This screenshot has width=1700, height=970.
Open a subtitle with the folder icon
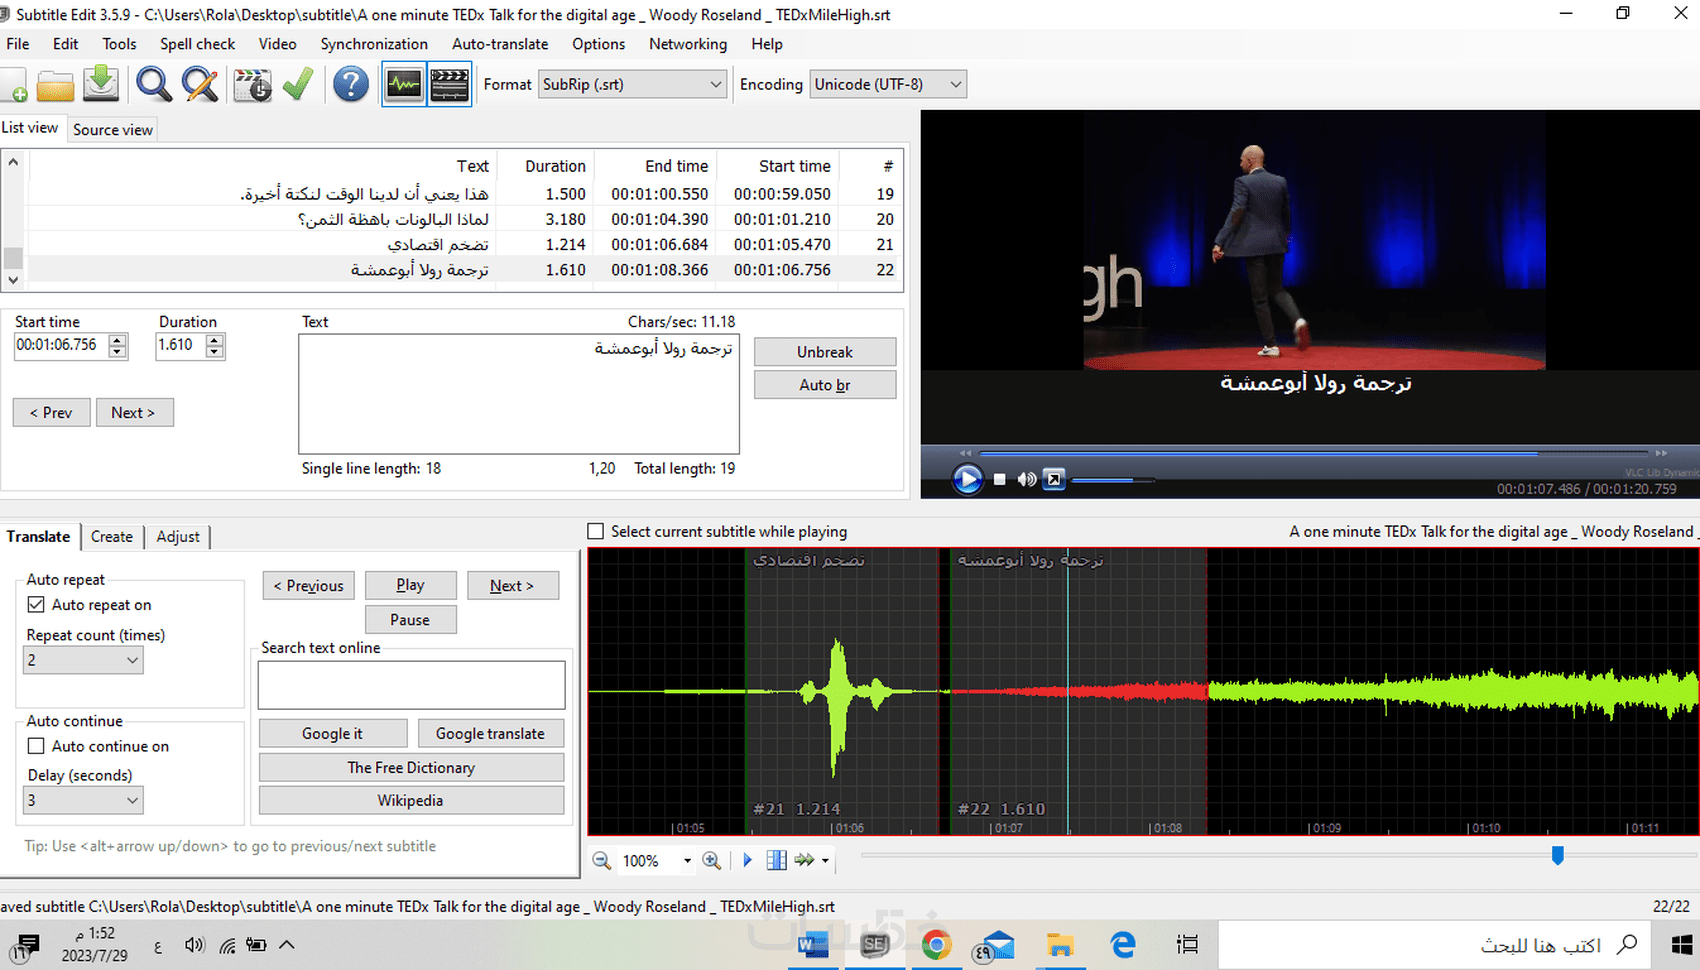(55, 85)
